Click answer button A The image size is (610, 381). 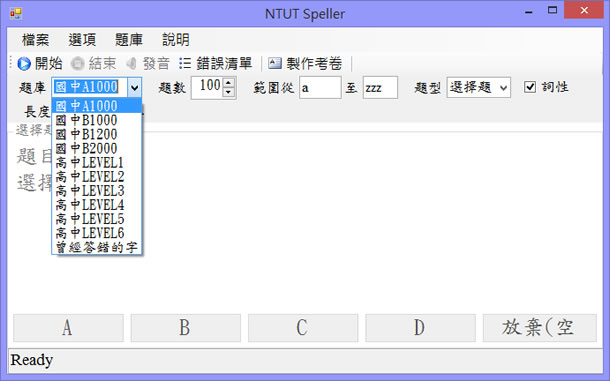(68, 328)
